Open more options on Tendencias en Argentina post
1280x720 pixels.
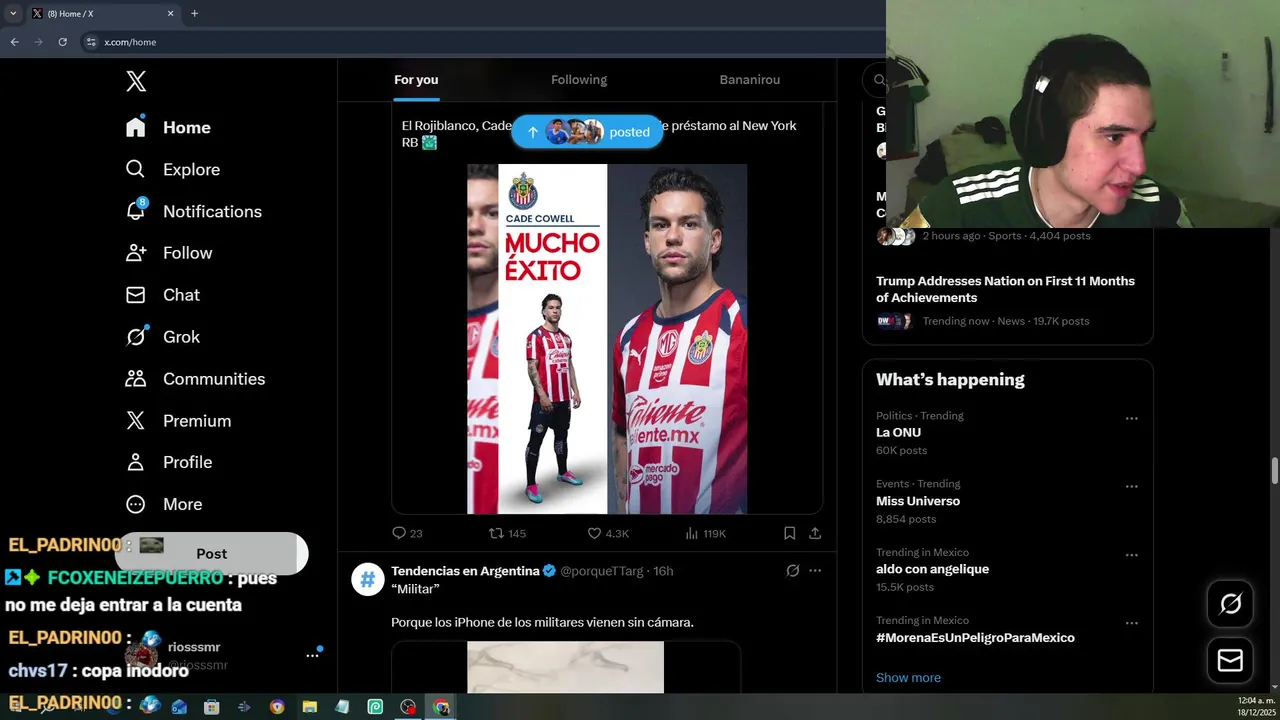tap(815, 571)
